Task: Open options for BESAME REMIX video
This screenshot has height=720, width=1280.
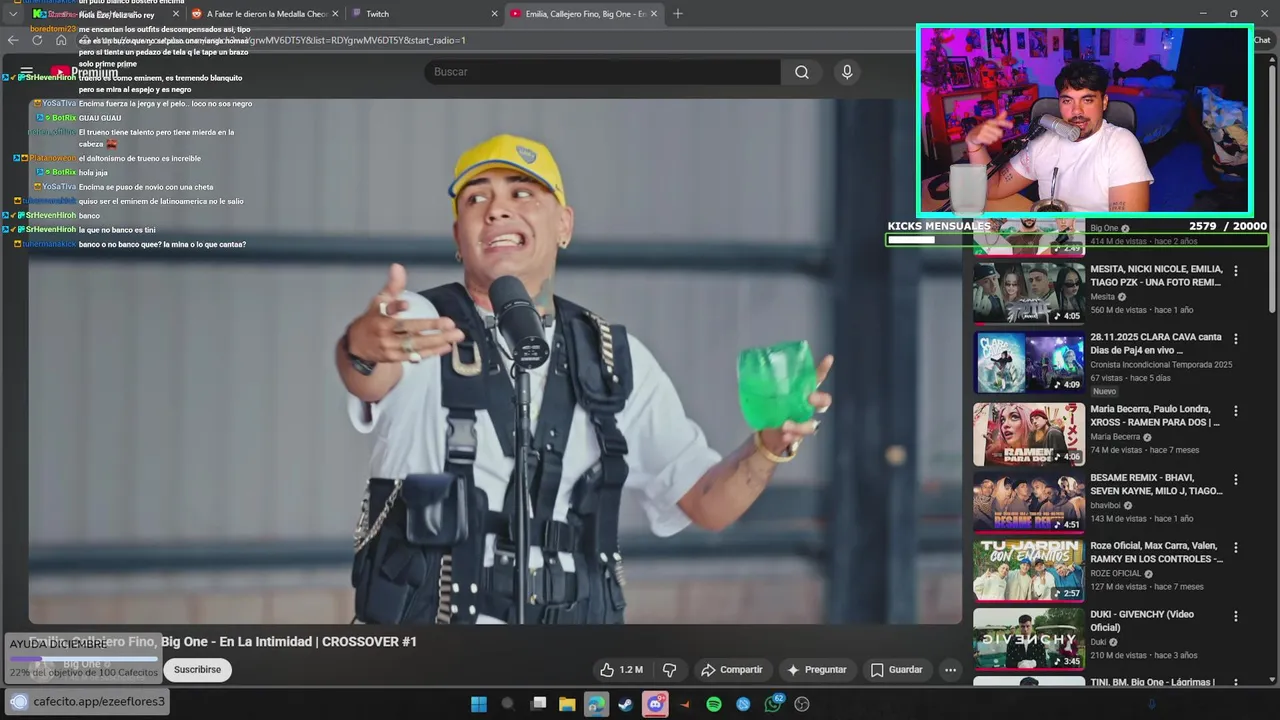Action: (1236, 479)
